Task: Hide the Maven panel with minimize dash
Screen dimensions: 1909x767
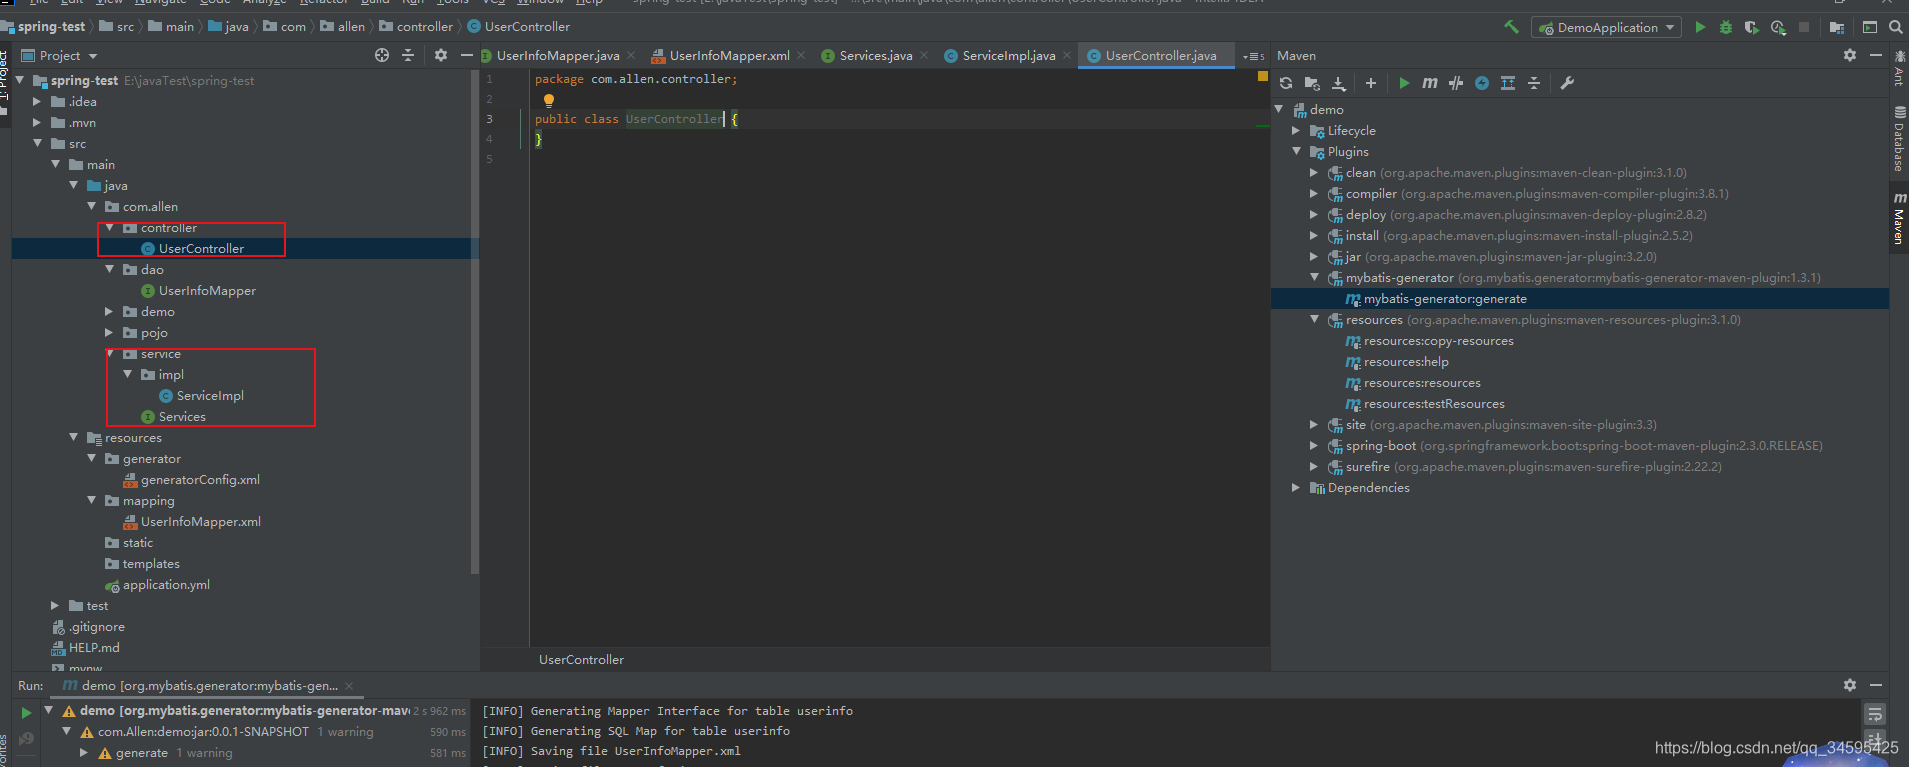Action: (1876, 55)
